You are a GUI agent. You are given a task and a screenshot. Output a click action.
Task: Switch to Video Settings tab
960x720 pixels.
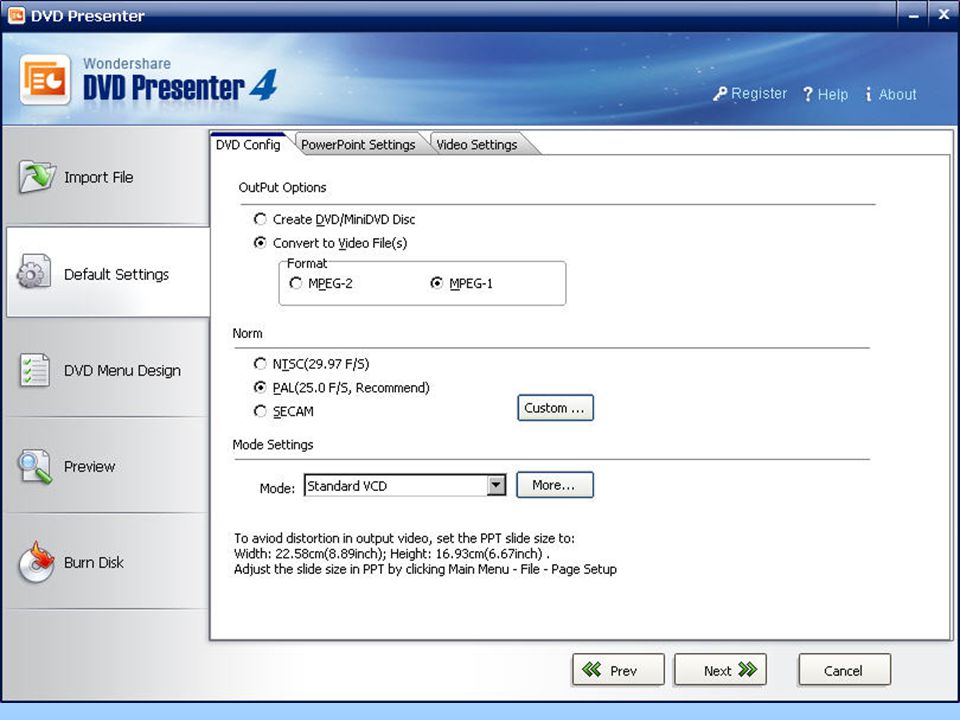(477, 144)
